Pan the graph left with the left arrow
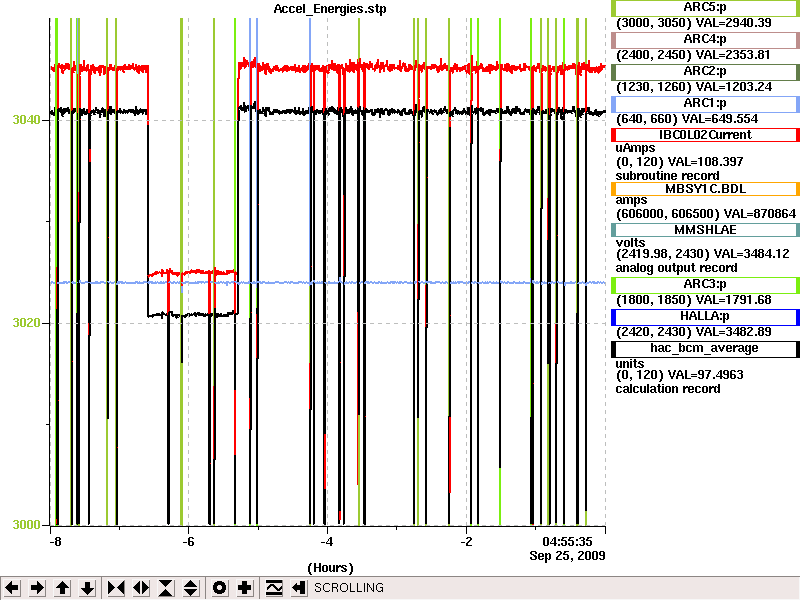The width and height of the screenshot is (800, 600). 12,588
